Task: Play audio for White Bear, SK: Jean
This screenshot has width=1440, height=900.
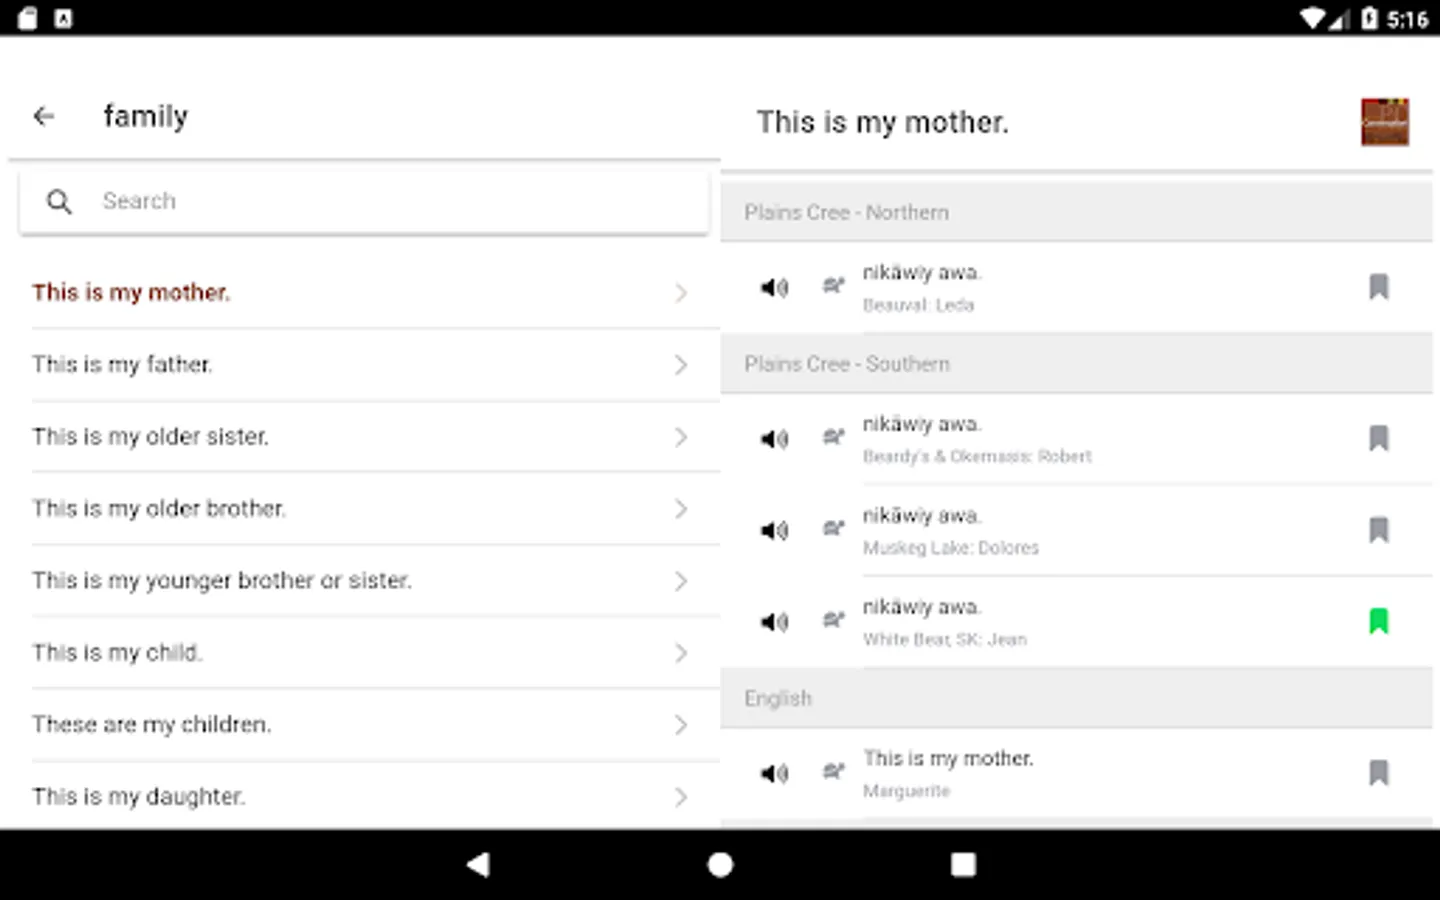Action: tap(774, 622)
